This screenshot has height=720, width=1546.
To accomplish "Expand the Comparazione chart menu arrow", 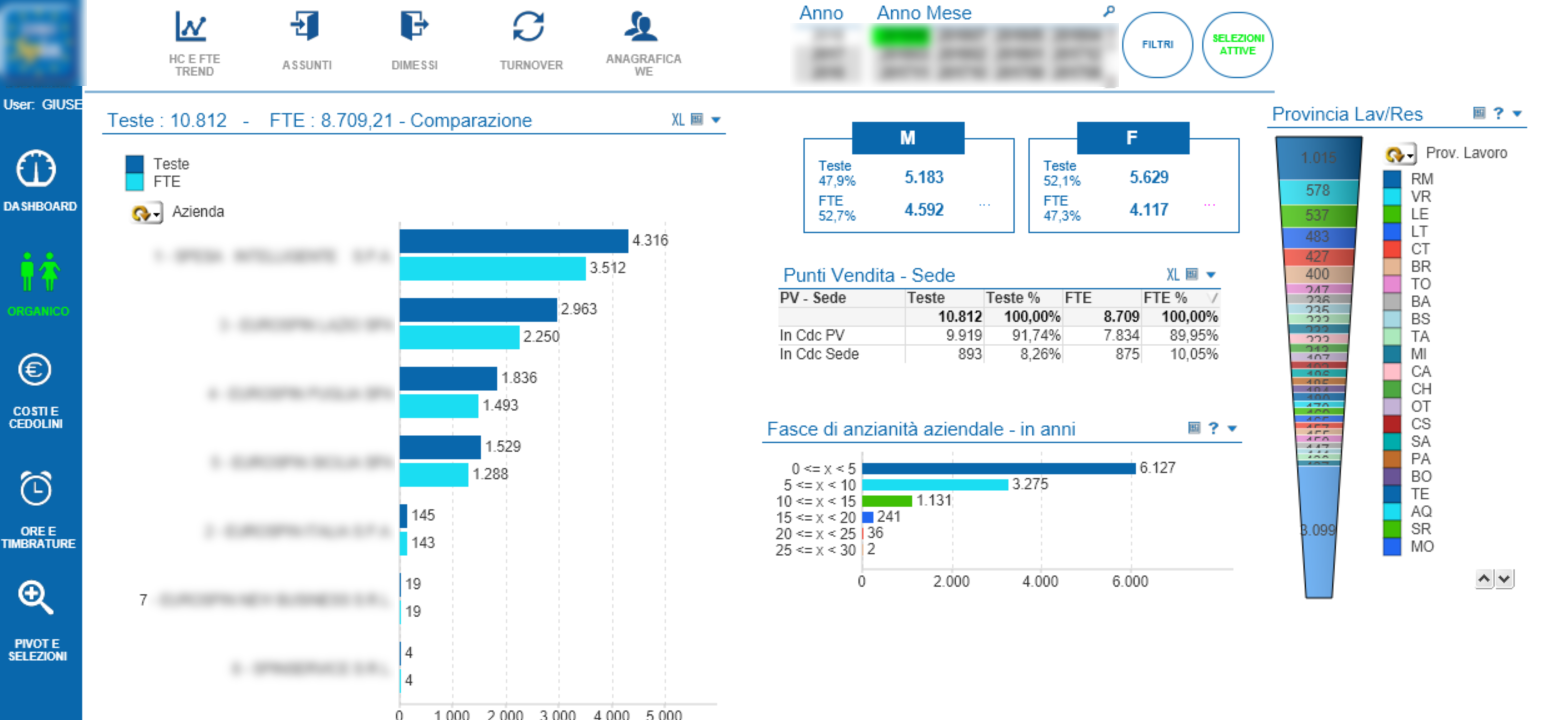I will (716, 120).
